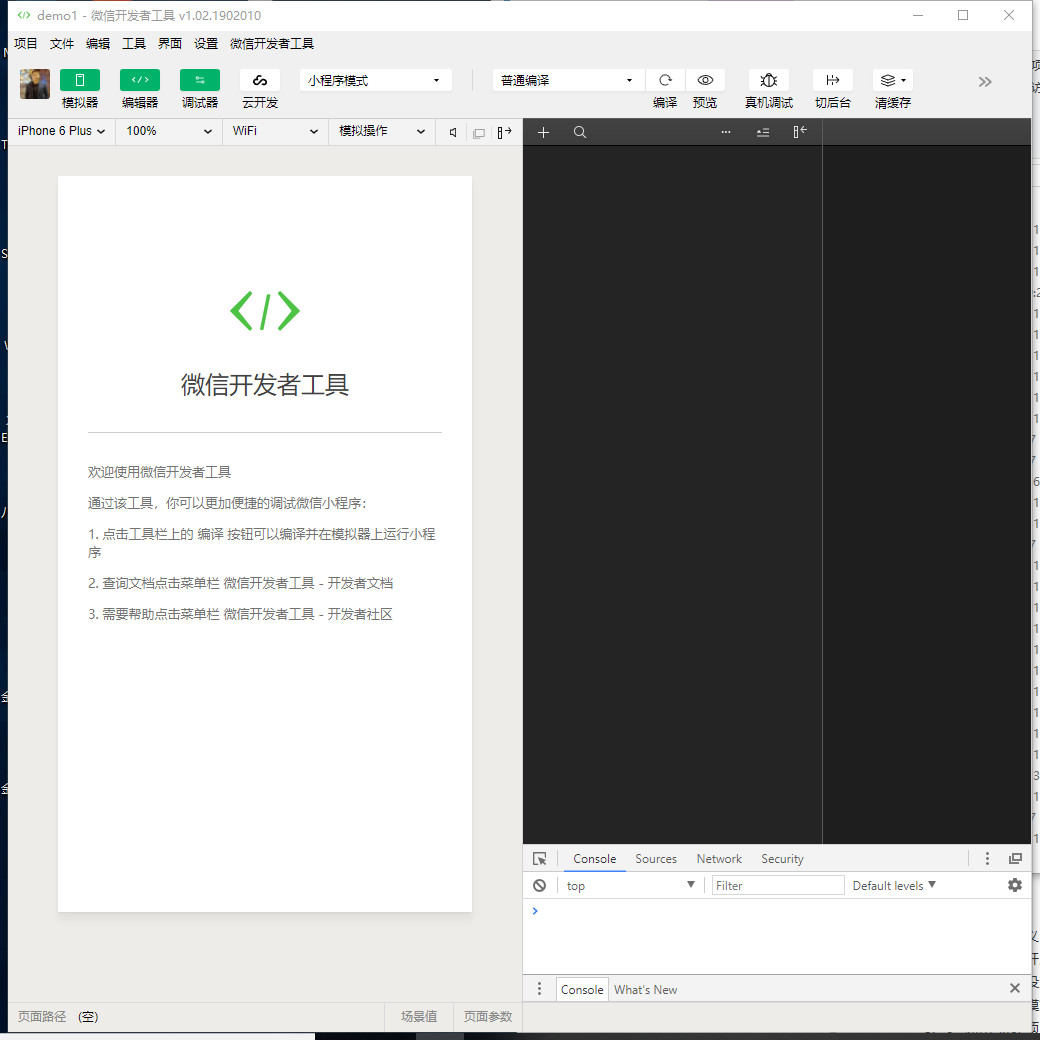The width and height of the screenshot is (1040, 1040).
Task: Click the 需要帮助 developer community instruction line
Action: (x=240, y=614)
